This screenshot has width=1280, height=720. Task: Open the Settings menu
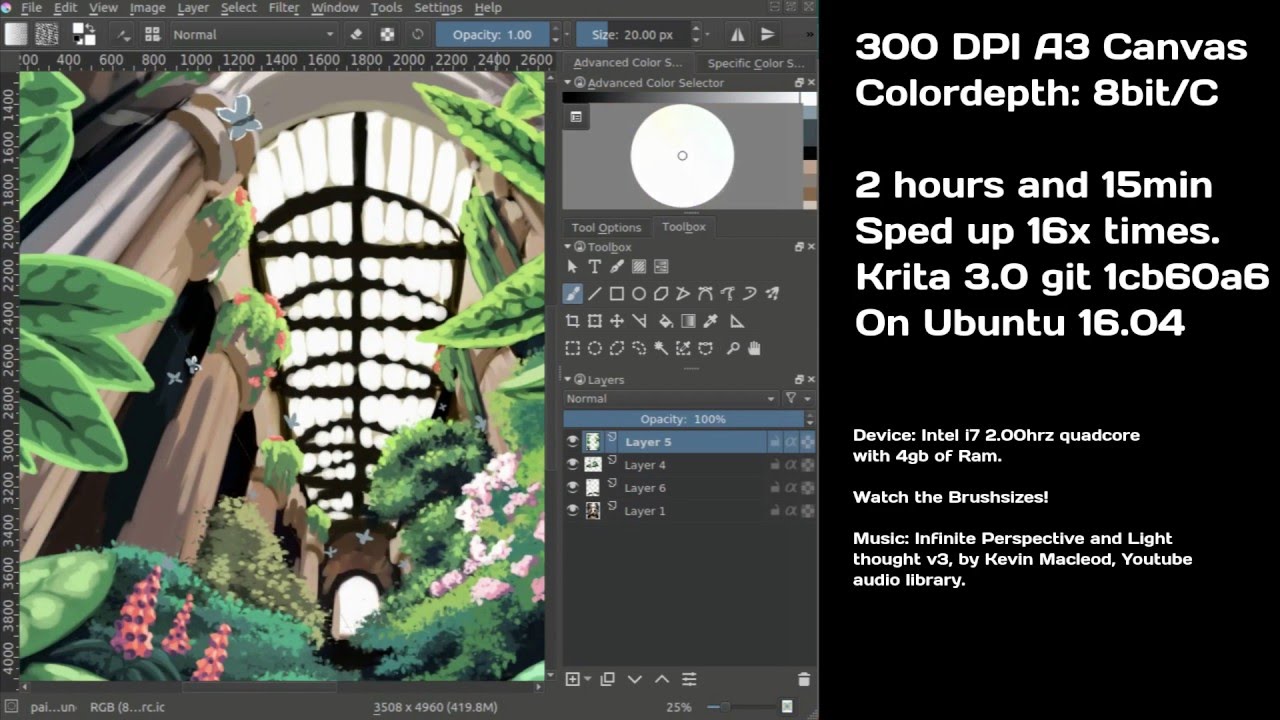point(438,8)
